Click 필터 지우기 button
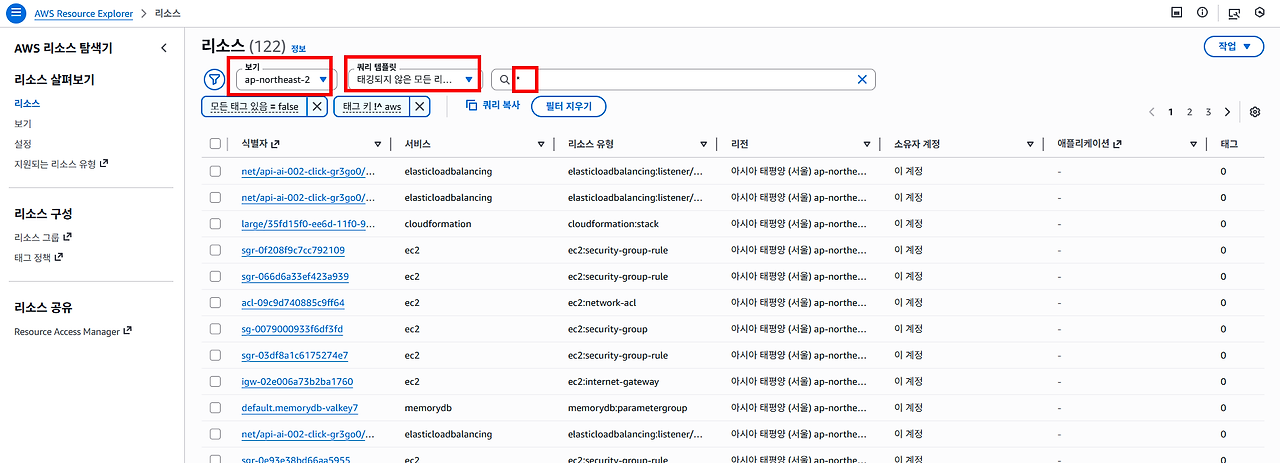1280x463 pixels. click(569, 106)
